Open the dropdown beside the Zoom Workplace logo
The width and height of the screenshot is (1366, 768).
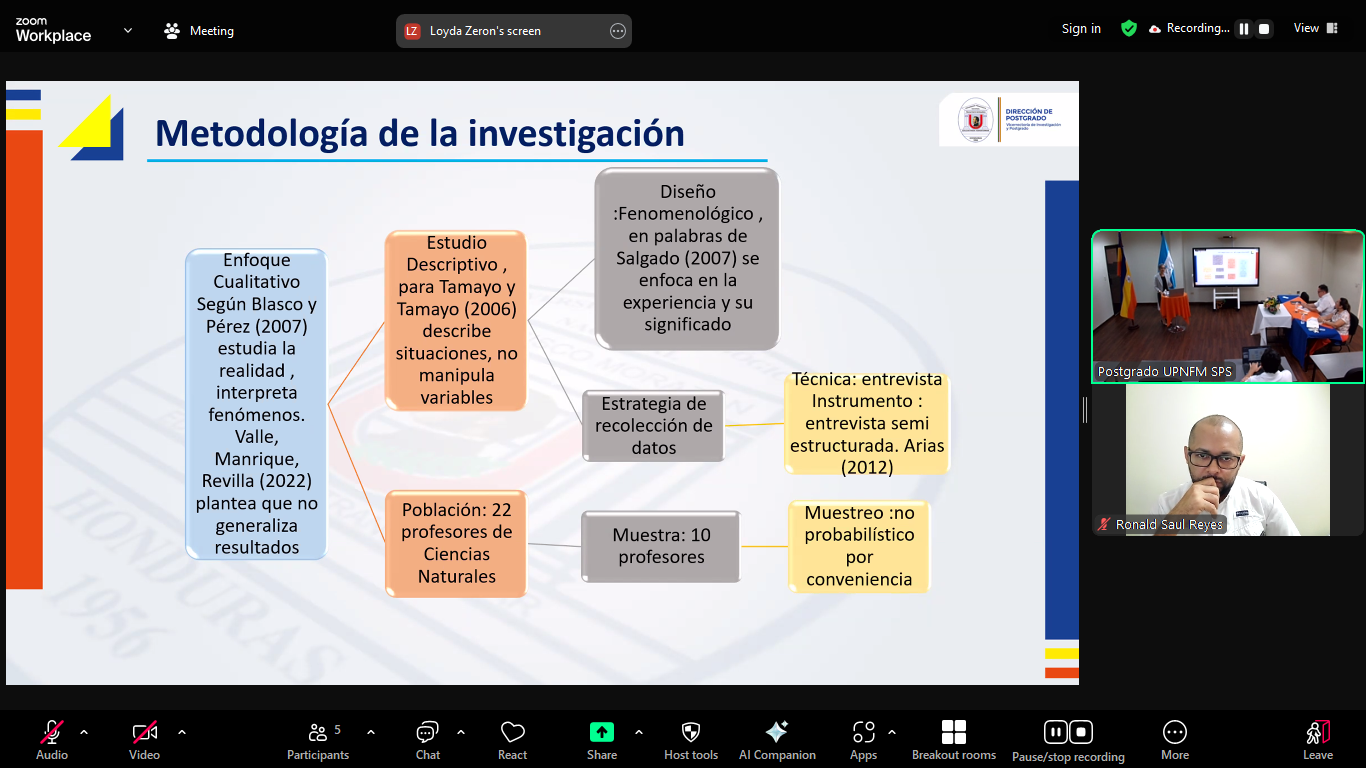[x=128, y=30]
